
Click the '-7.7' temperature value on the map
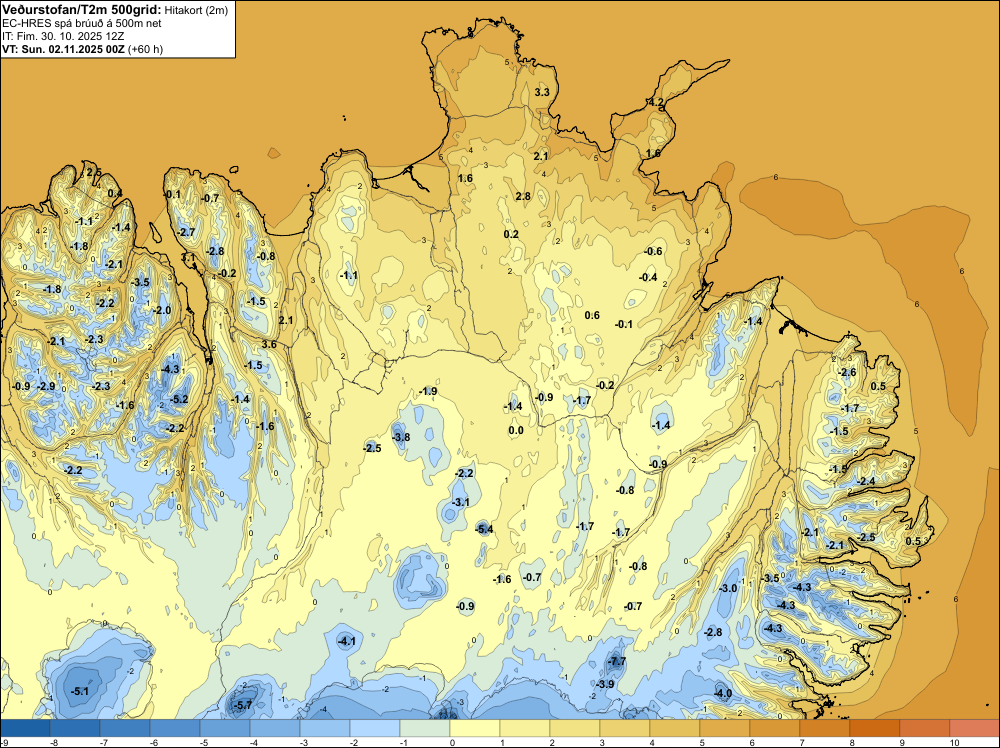[617, 662]
